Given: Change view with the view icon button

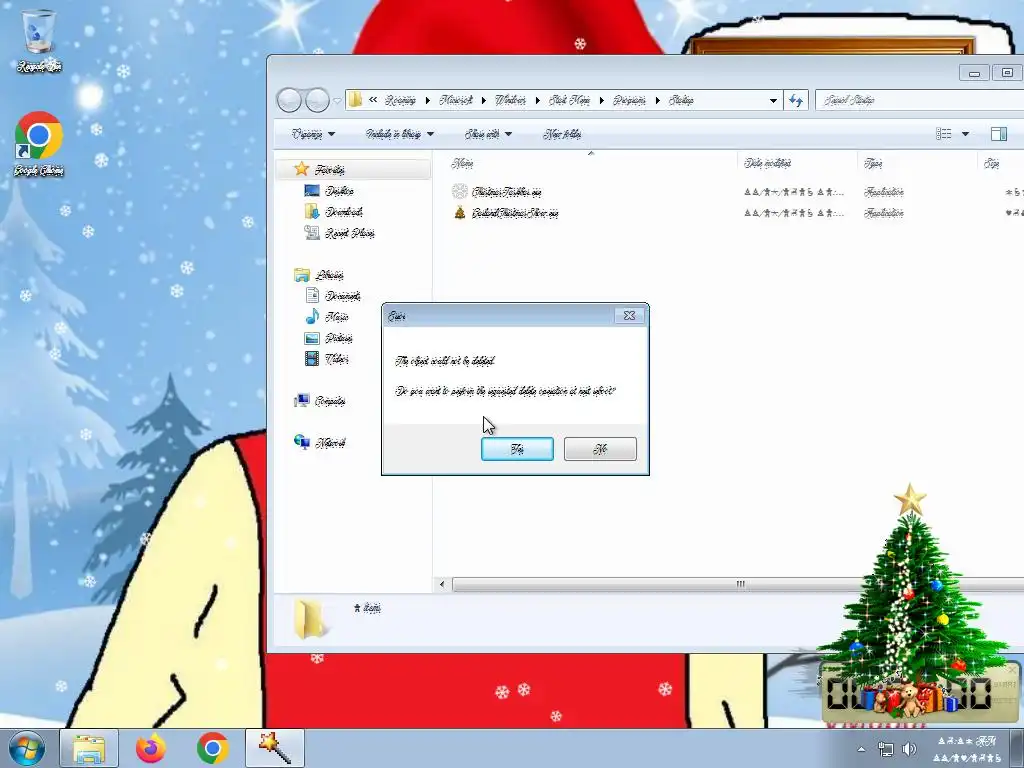Looking at the screenshot, I should 944,134.
